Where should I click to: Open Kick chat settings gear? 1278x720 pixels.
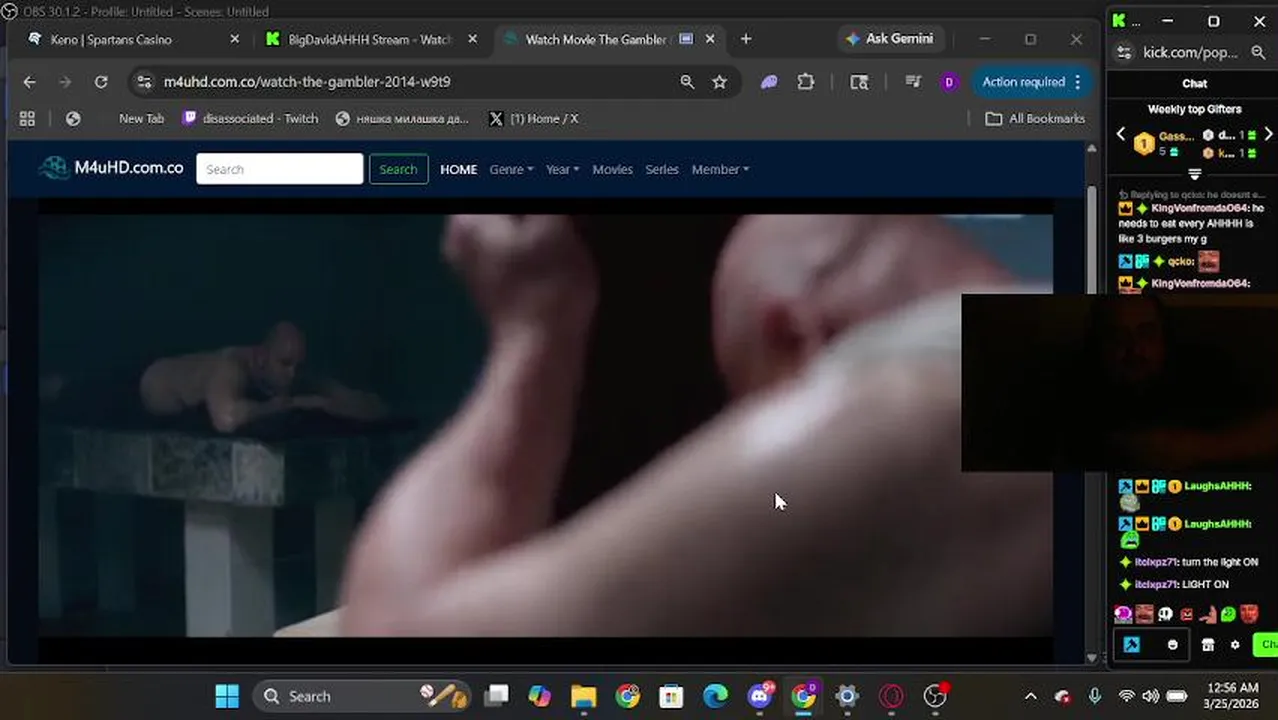1235,645
